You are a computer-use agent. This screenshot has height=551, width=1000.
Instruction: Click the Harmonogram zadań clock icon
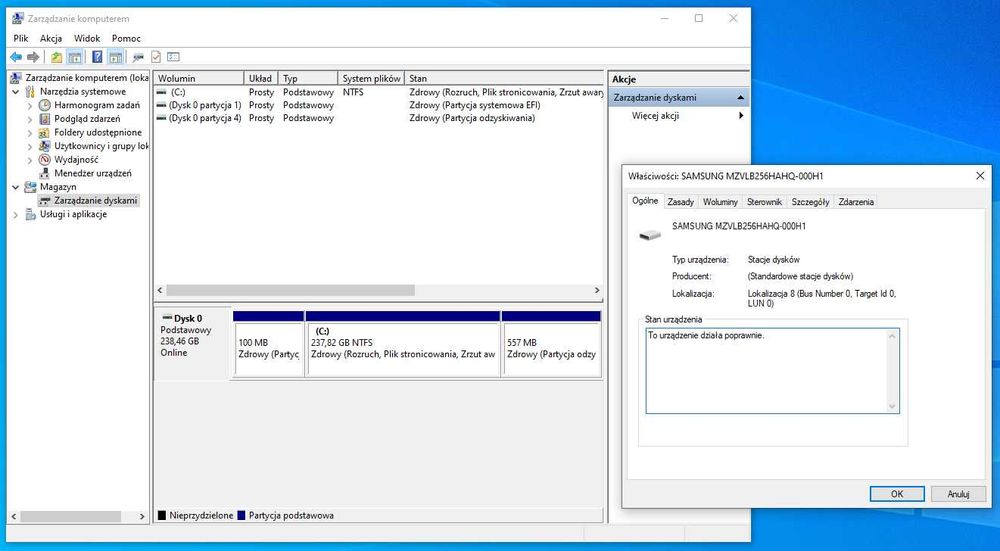click(45, 105)
